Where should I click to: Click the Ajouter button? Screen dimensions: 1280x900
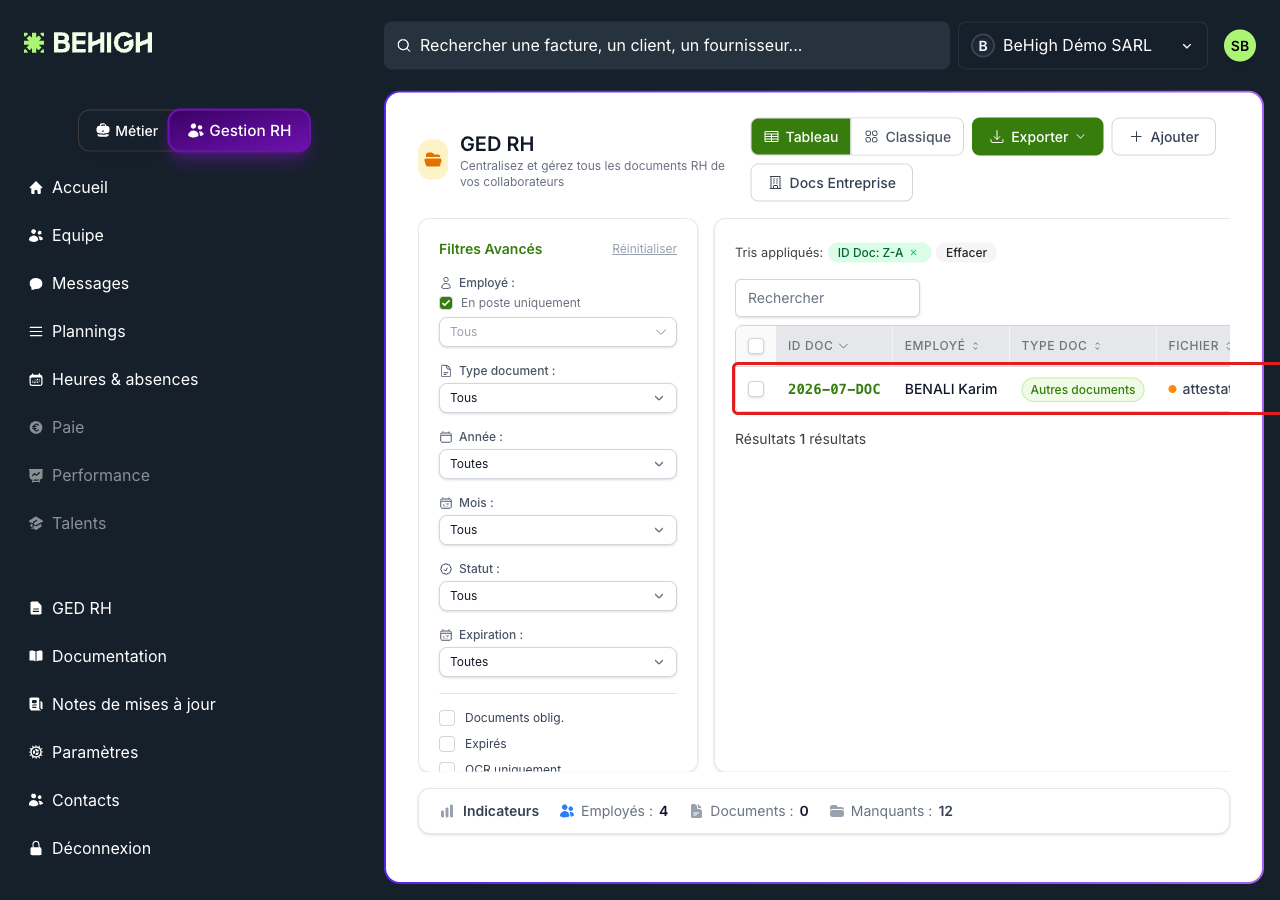[1164, 137]
